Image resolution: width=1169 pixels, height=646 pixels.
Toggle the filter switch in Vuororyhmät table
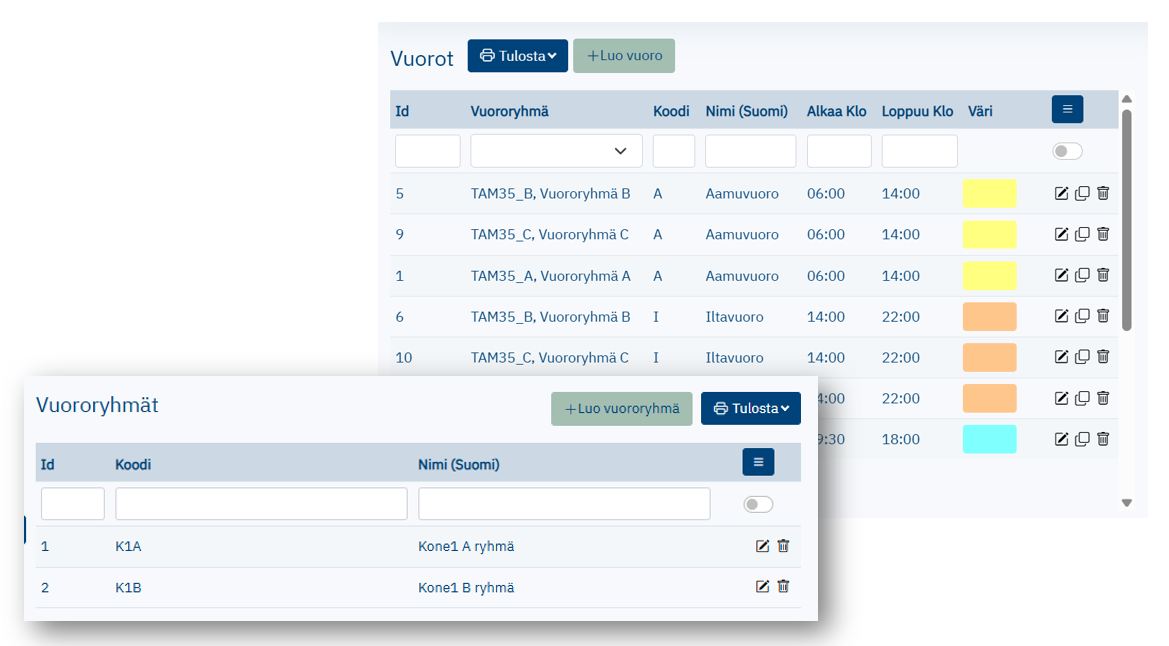tap(757, 505)
